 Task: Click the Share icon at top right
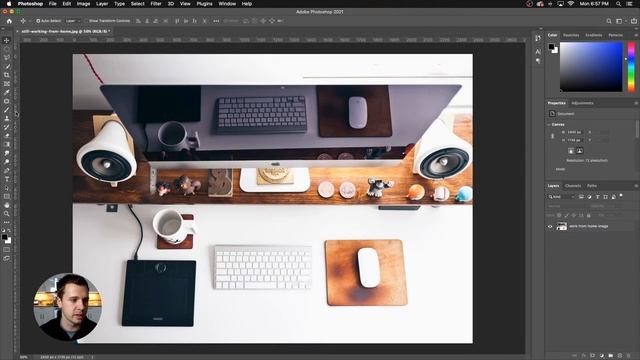tap(634, 21)
